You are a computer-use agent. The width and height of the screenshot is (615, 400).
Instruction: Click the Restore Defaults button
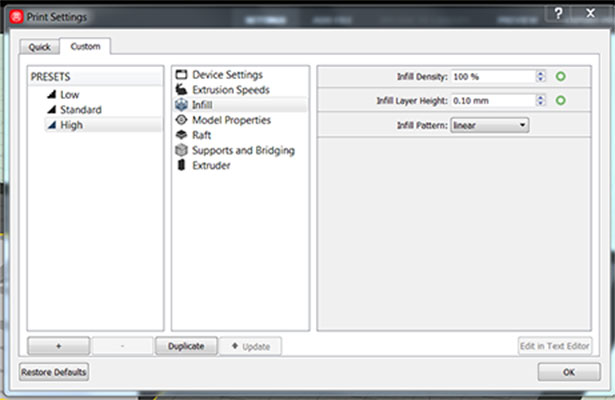pos(54,372)
